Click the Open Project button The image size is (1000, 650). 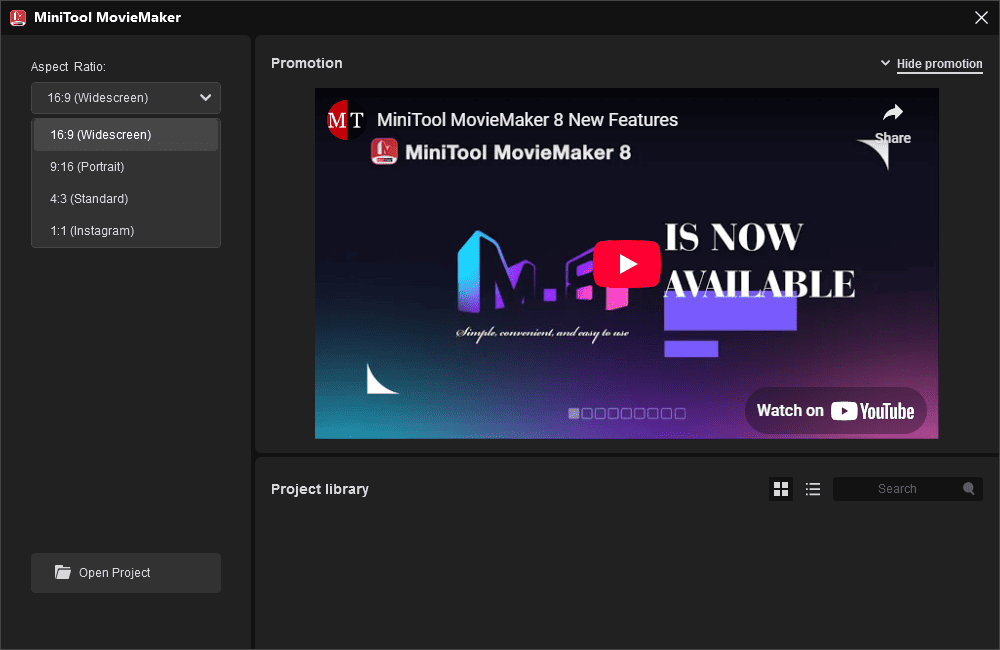(x=126, y=573)
